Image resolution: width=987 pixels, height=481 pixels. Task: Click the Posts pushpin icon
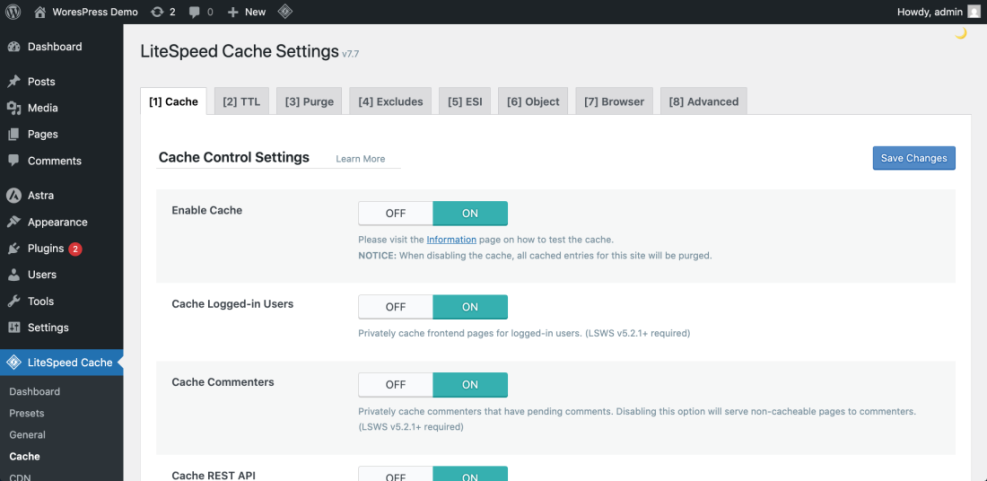pyautogui.click(x=14, y=82)
